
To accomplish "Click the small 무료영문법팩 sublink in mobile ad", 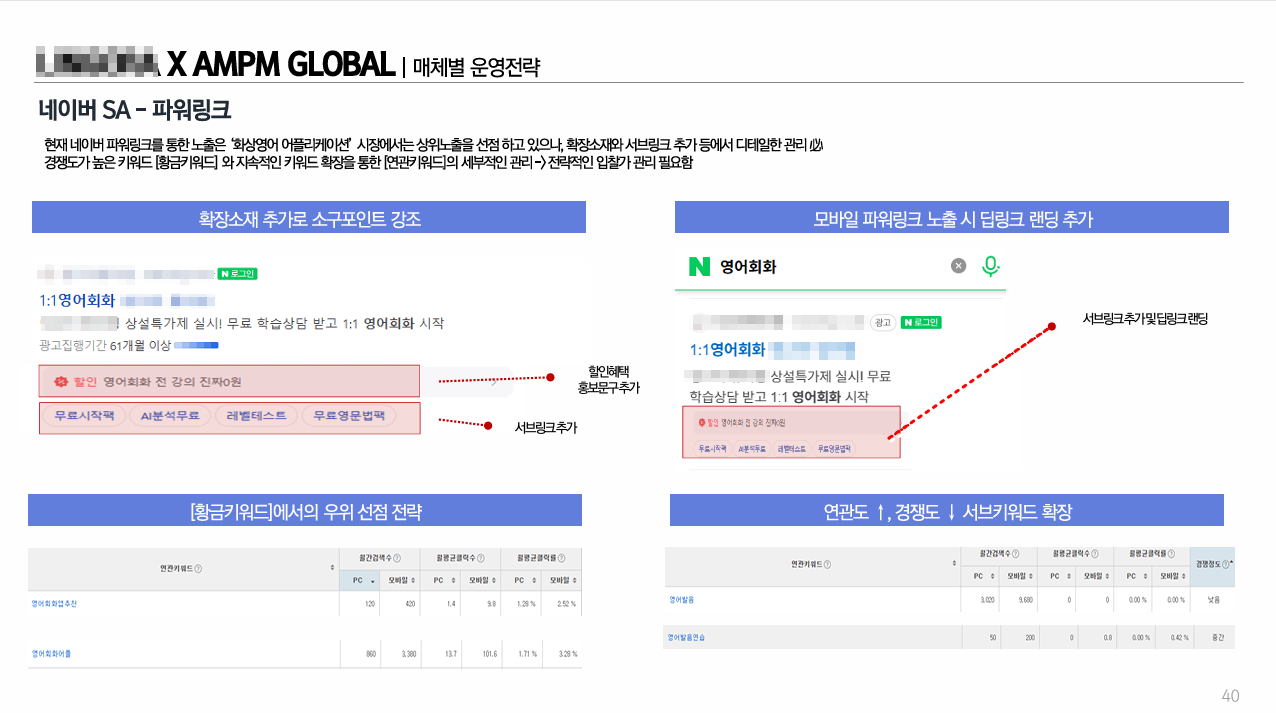I will pos(834,449).
